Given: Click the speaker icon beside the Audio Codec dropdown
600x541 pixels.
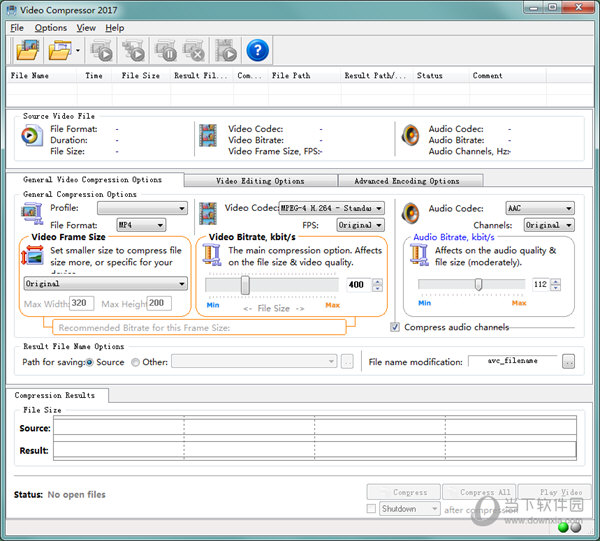Looking at the screenshot, I should coord(410,213).
